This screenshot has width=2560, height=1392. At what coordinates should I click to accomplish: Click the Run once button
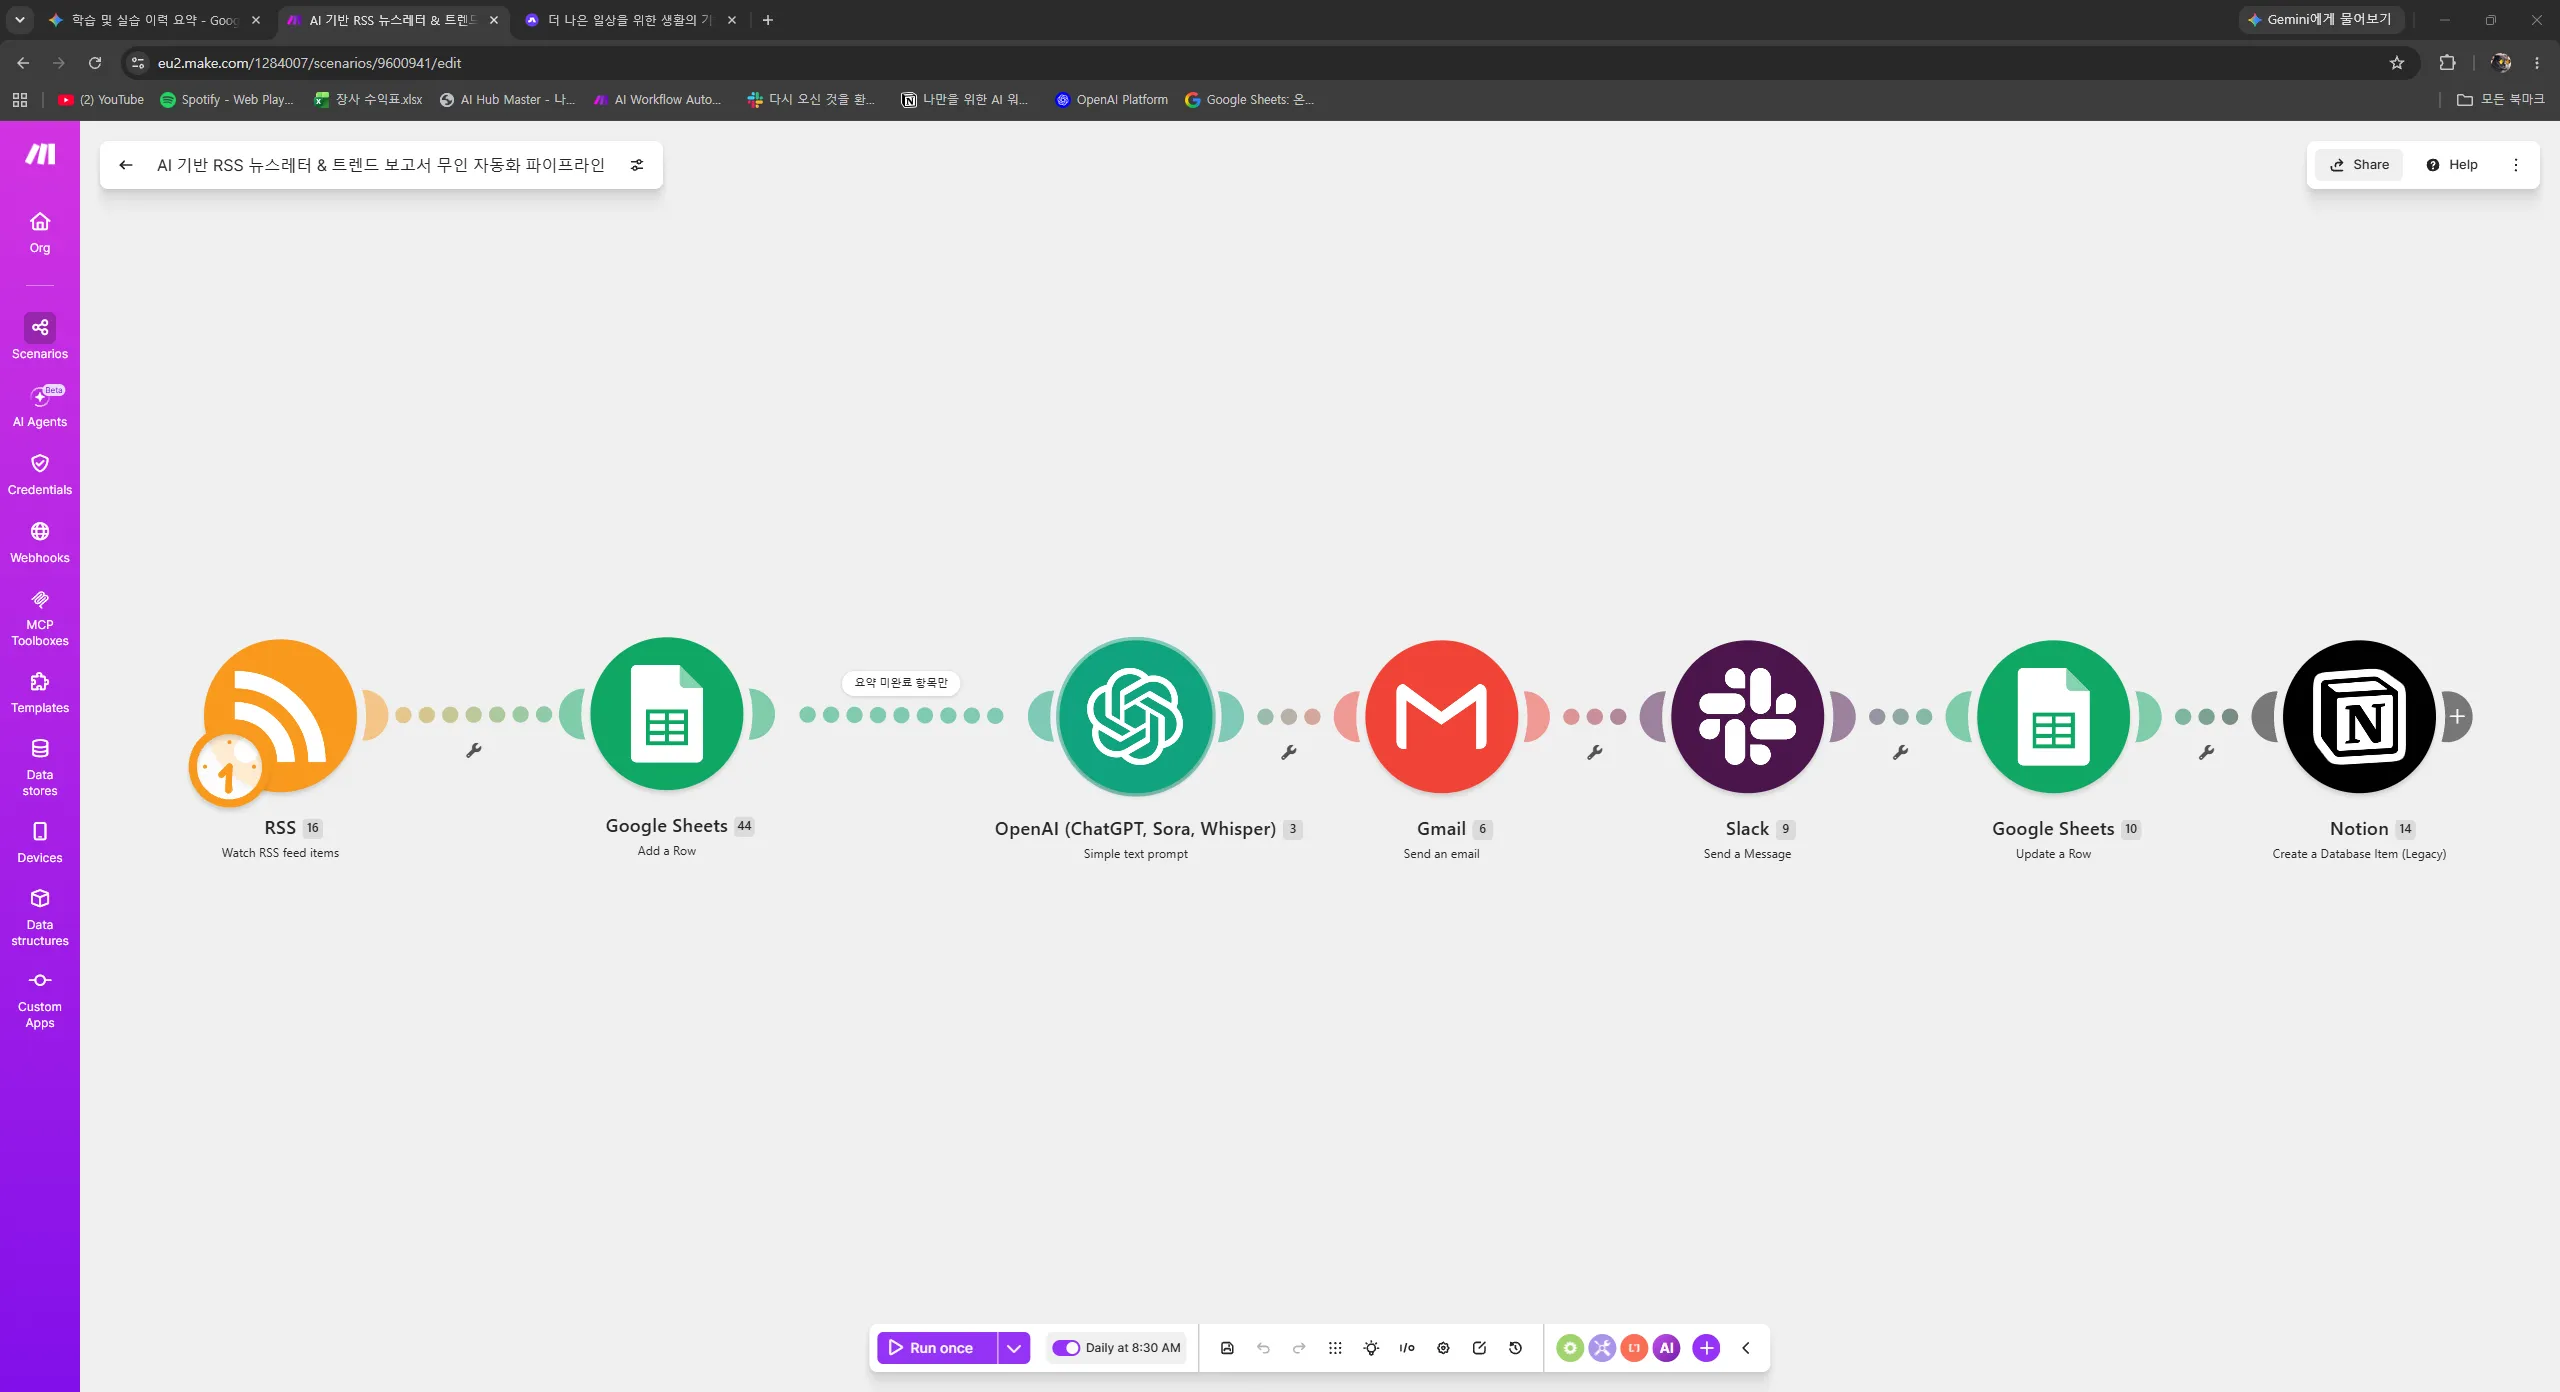[x=938, y=1348]
